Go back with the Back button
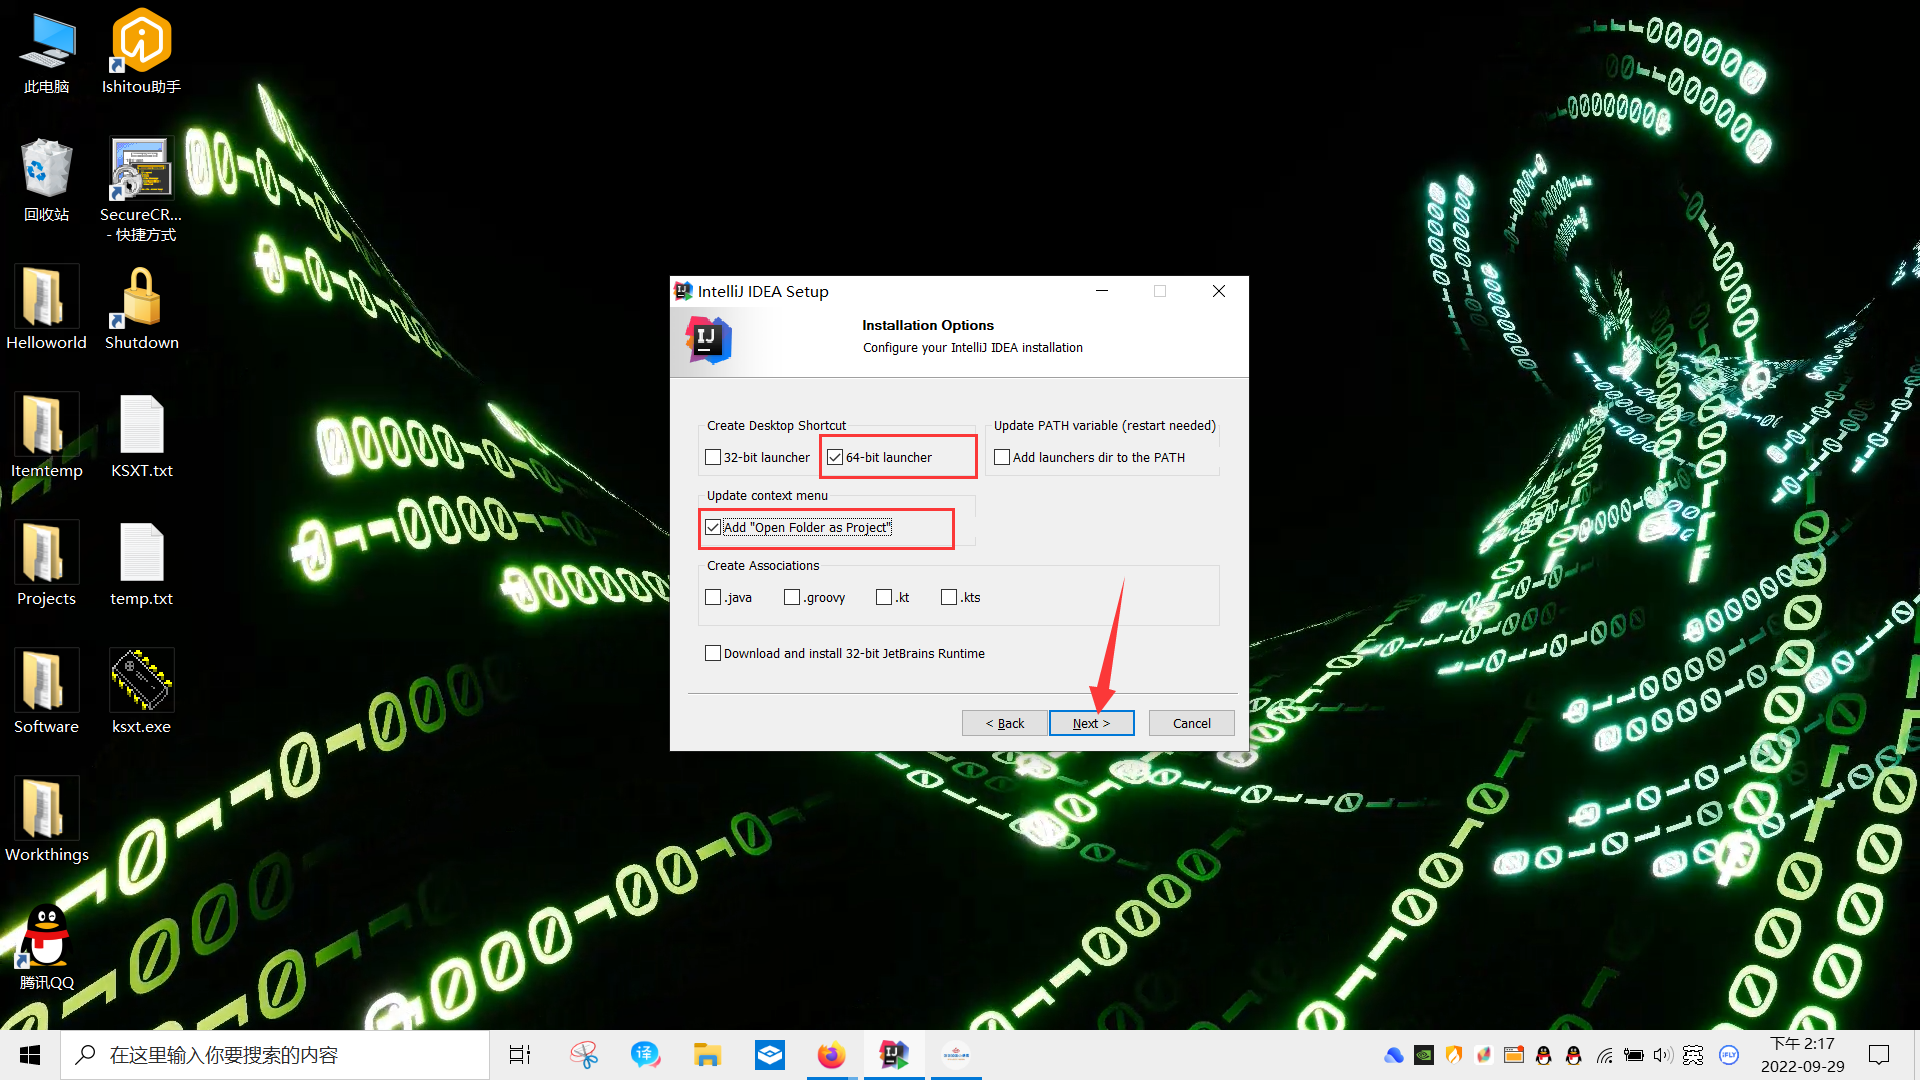This screenshot has height=1080, width=1920. (x=1004, y=723)
